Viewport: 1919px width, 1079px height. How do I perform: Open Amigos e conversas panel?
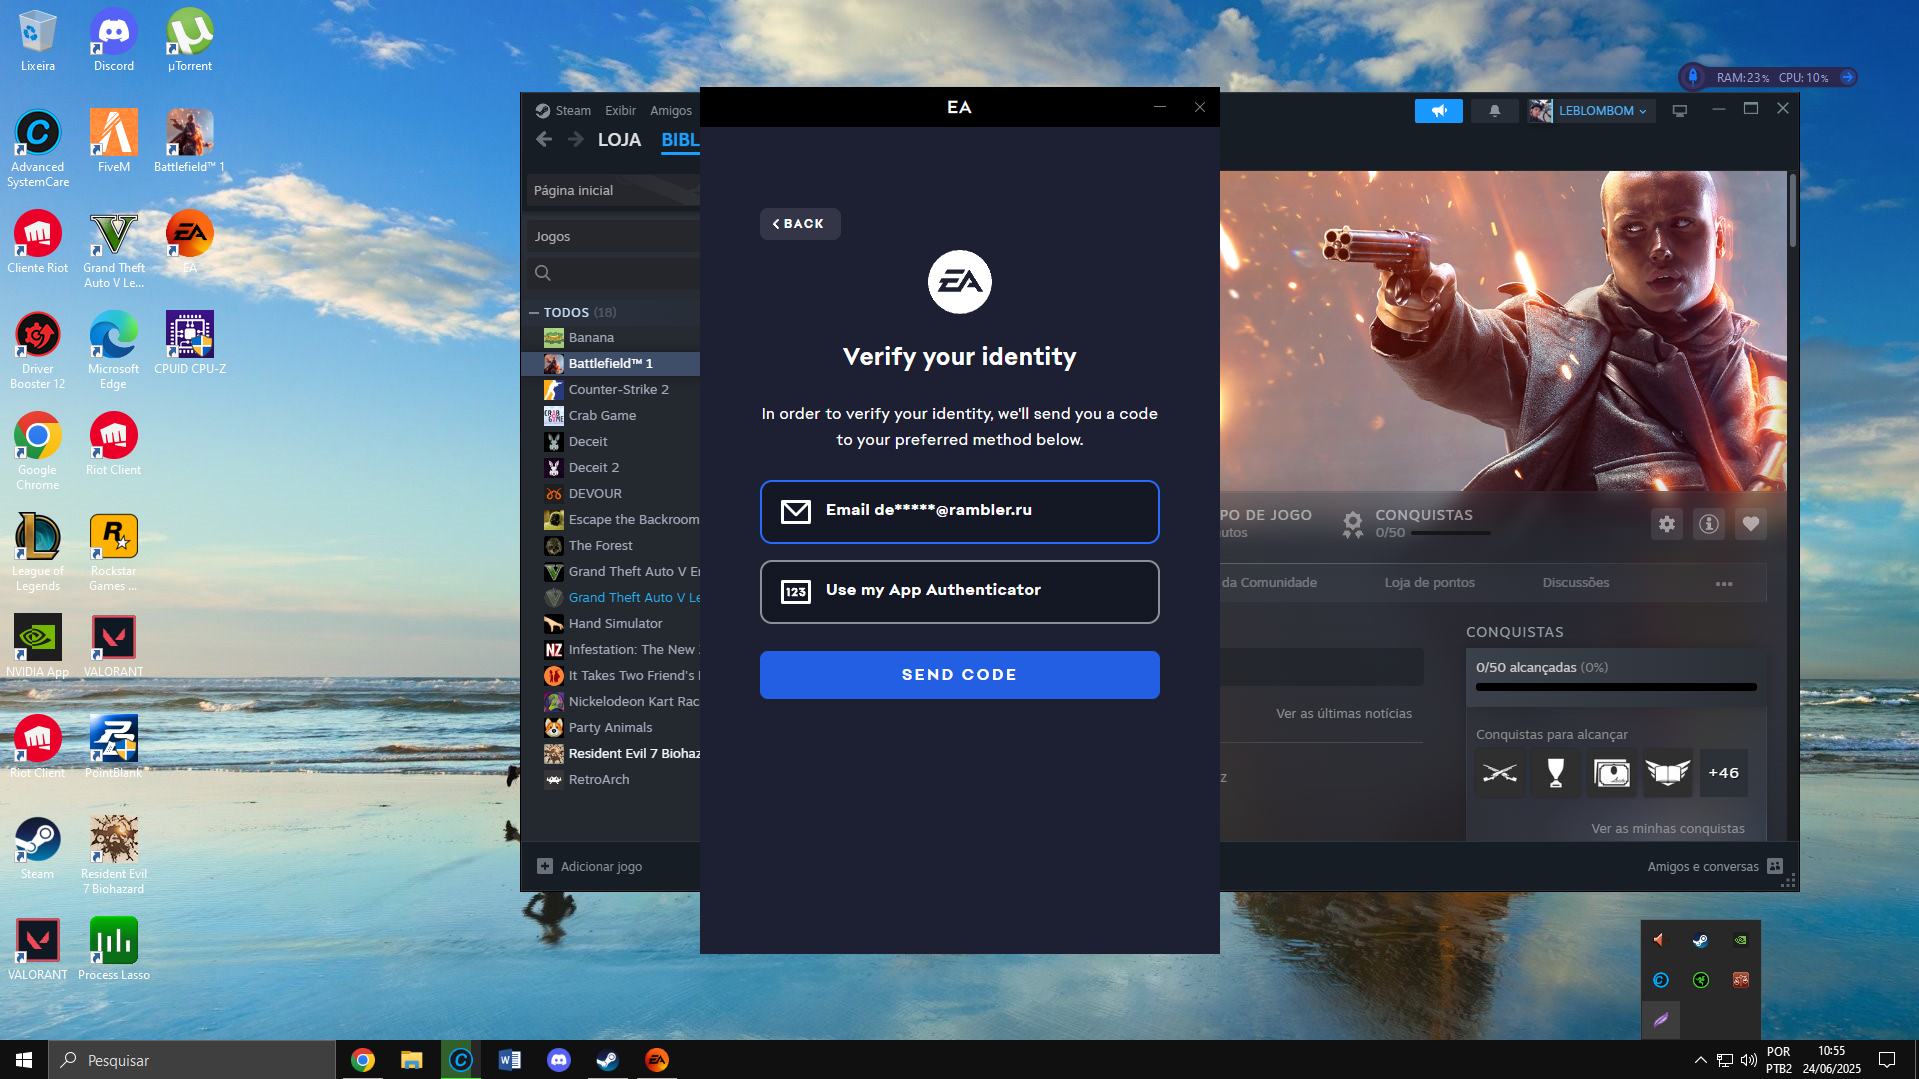1714,867
